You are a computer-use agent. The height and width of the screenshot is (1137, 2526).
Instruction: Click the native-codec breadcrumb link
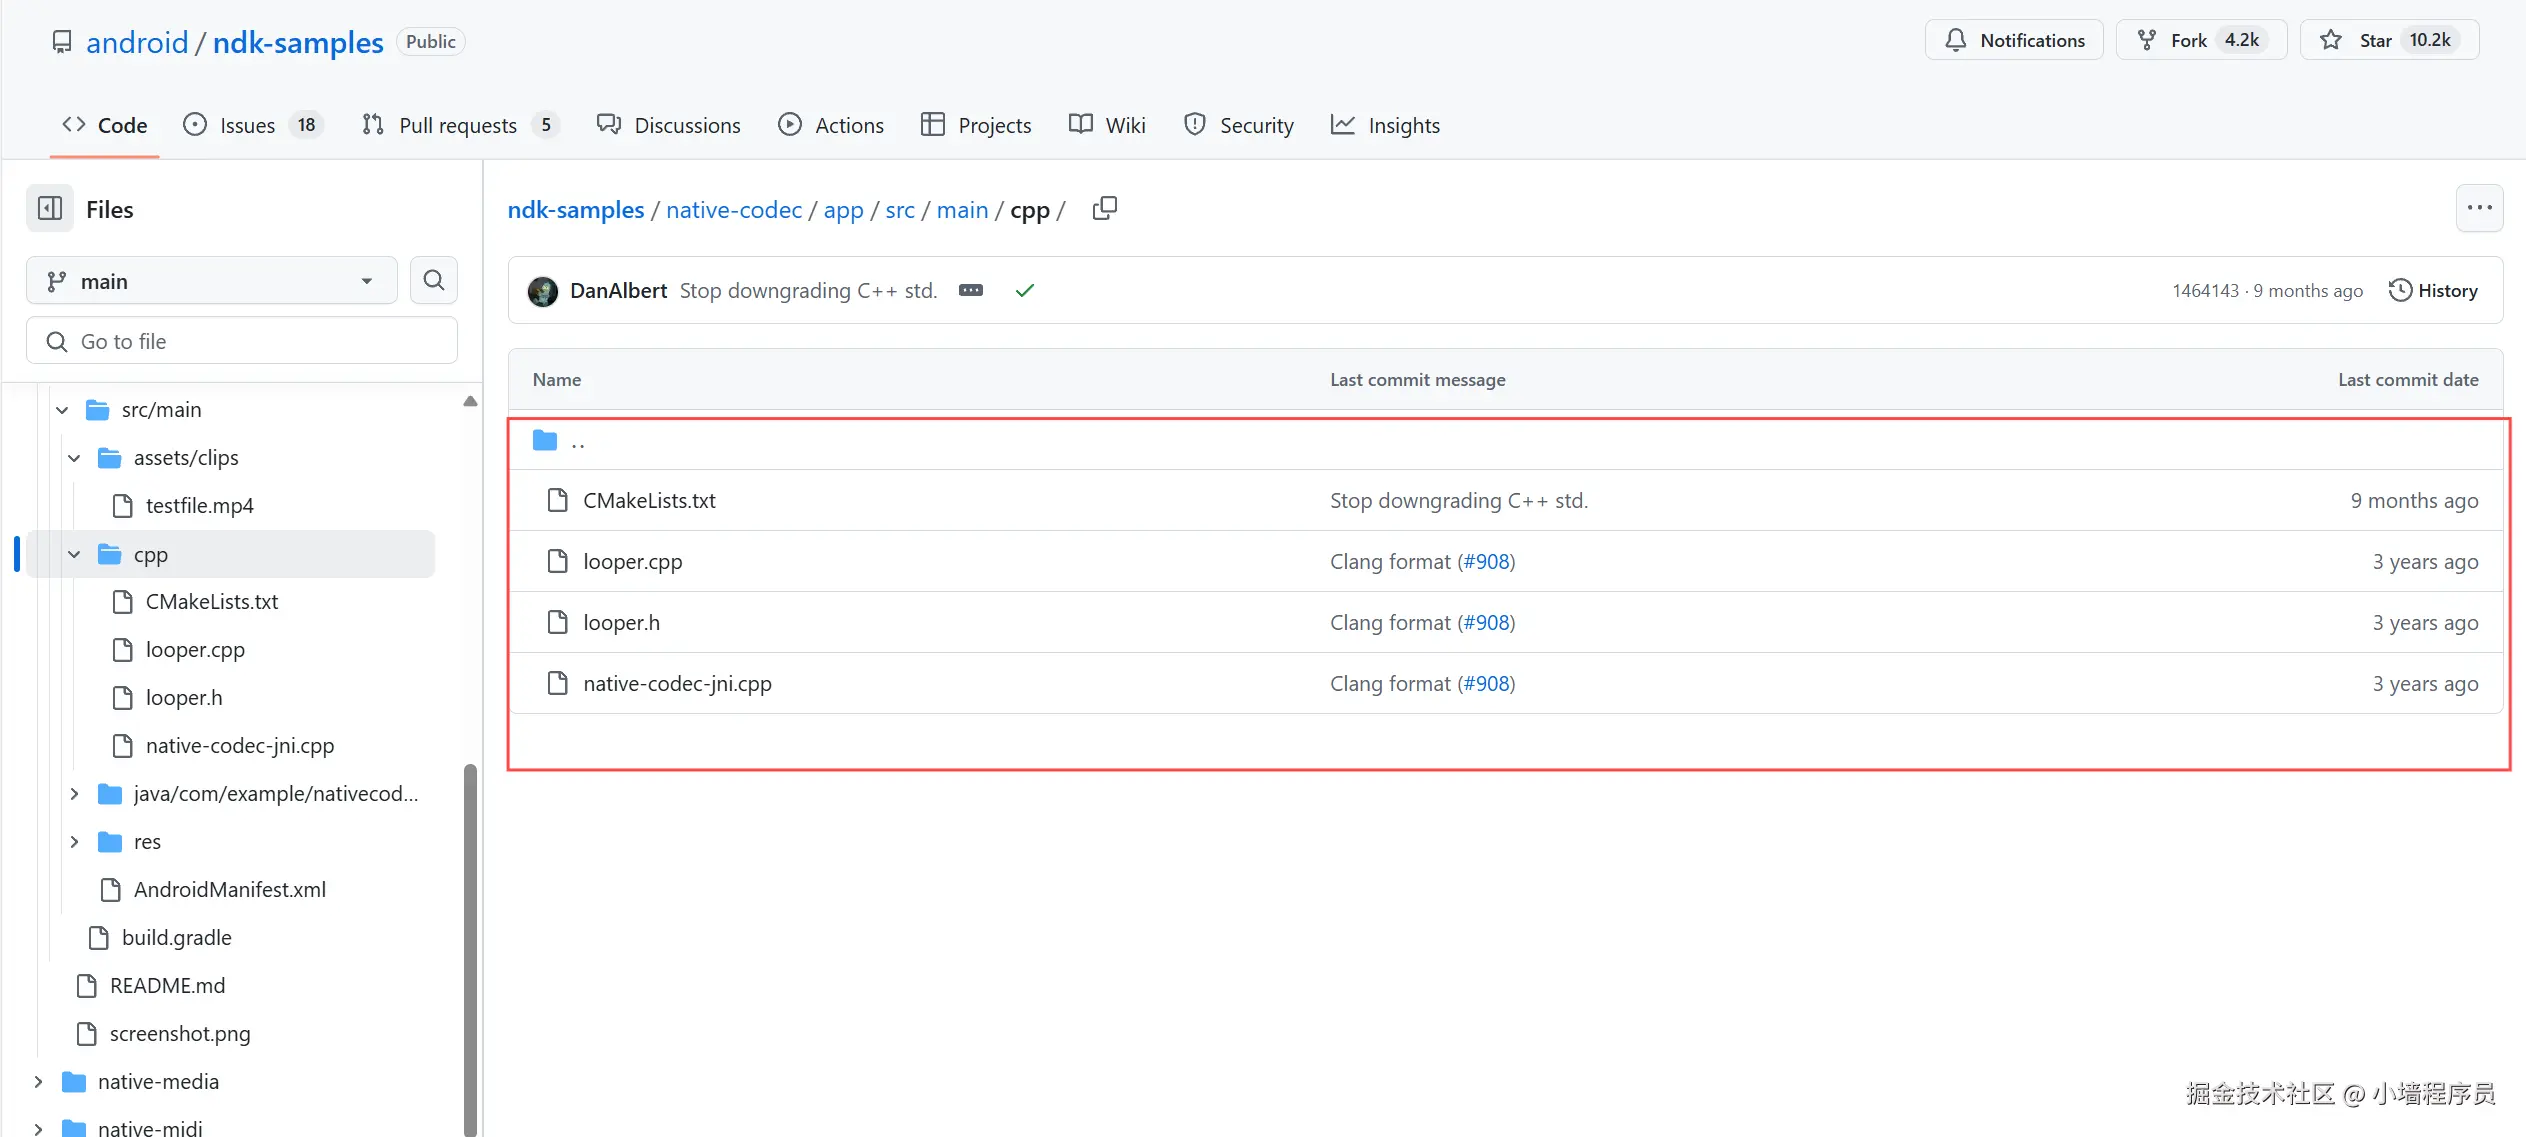point(733,210)
